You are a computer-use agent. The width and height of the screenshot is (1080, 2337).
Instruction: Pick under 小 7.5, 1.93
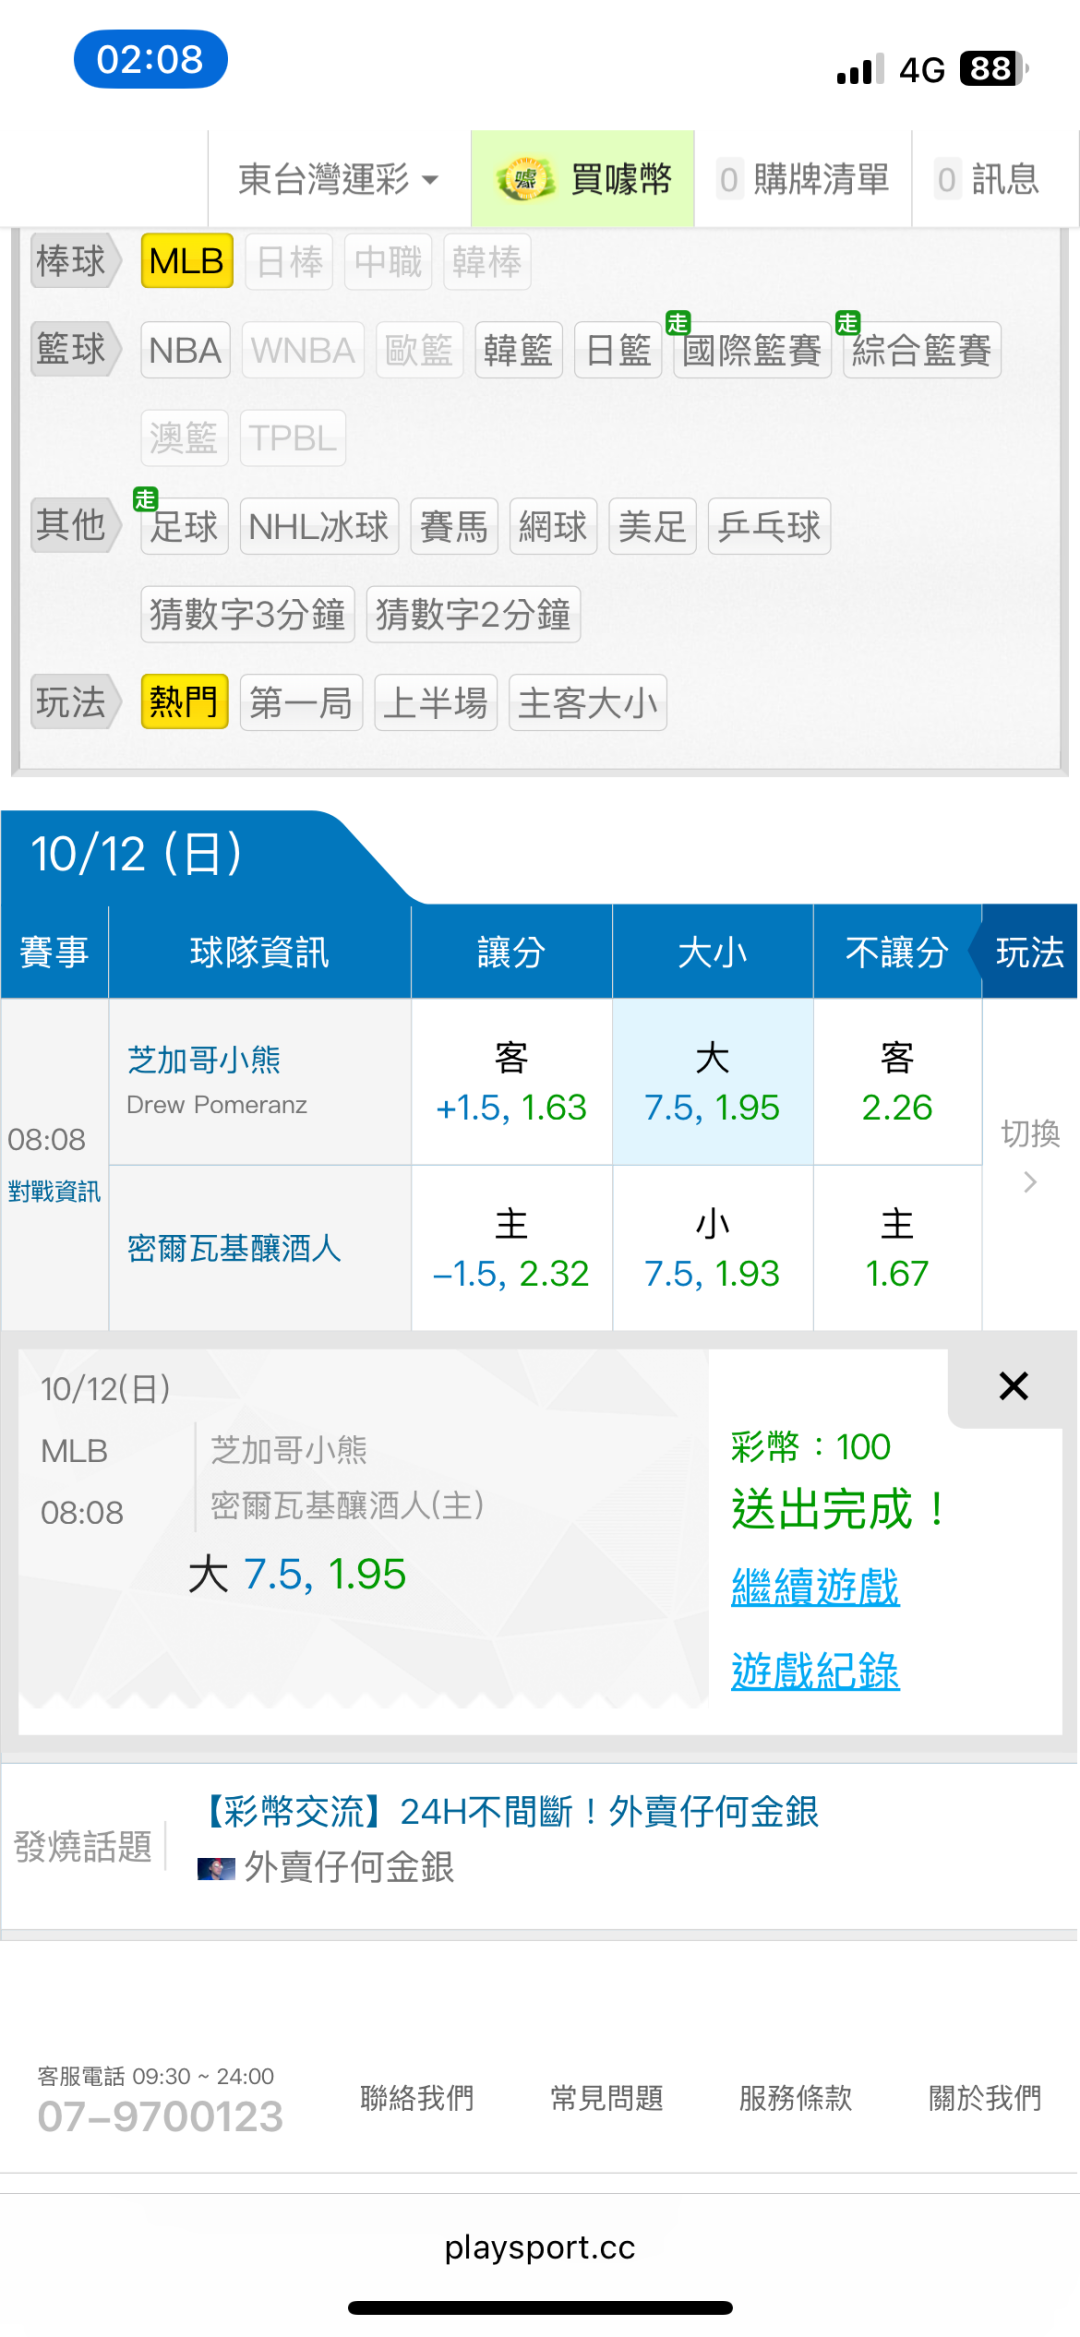click(712, 1248)
